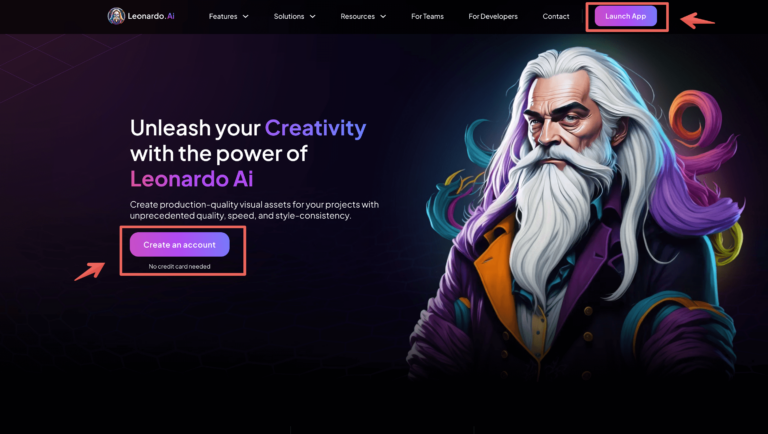Image resolution: width=768 pixels, height=434 pixels.
Task: Click the red arrow near Create an account
Action: pyautogui.click(x=90, y=271)
